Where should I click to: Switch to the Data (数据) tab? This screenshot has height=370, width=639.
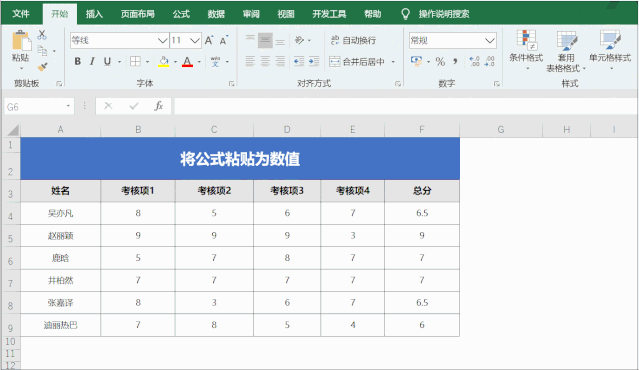click(x=216, y=14)
